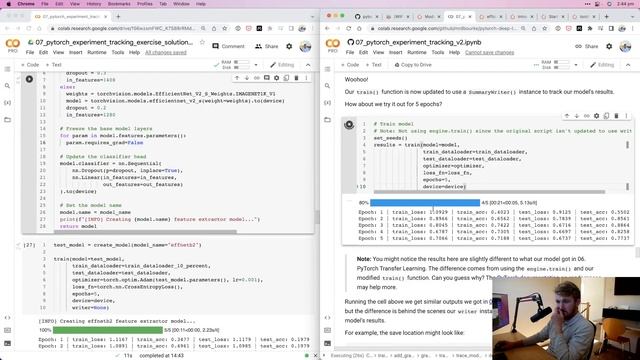Click the green 100% training progress bar
The image size is (640, 360).
click(x=108, y=330)
